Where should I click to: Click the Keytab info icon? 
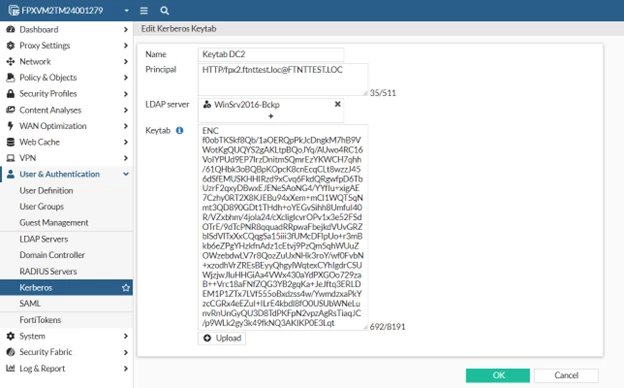click(x=179, y=131)
